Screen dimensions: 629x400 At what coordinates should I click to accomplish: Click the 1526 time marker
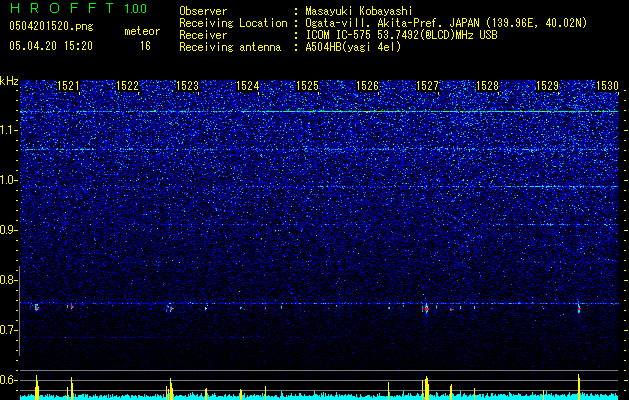click(x=367, y=85)
